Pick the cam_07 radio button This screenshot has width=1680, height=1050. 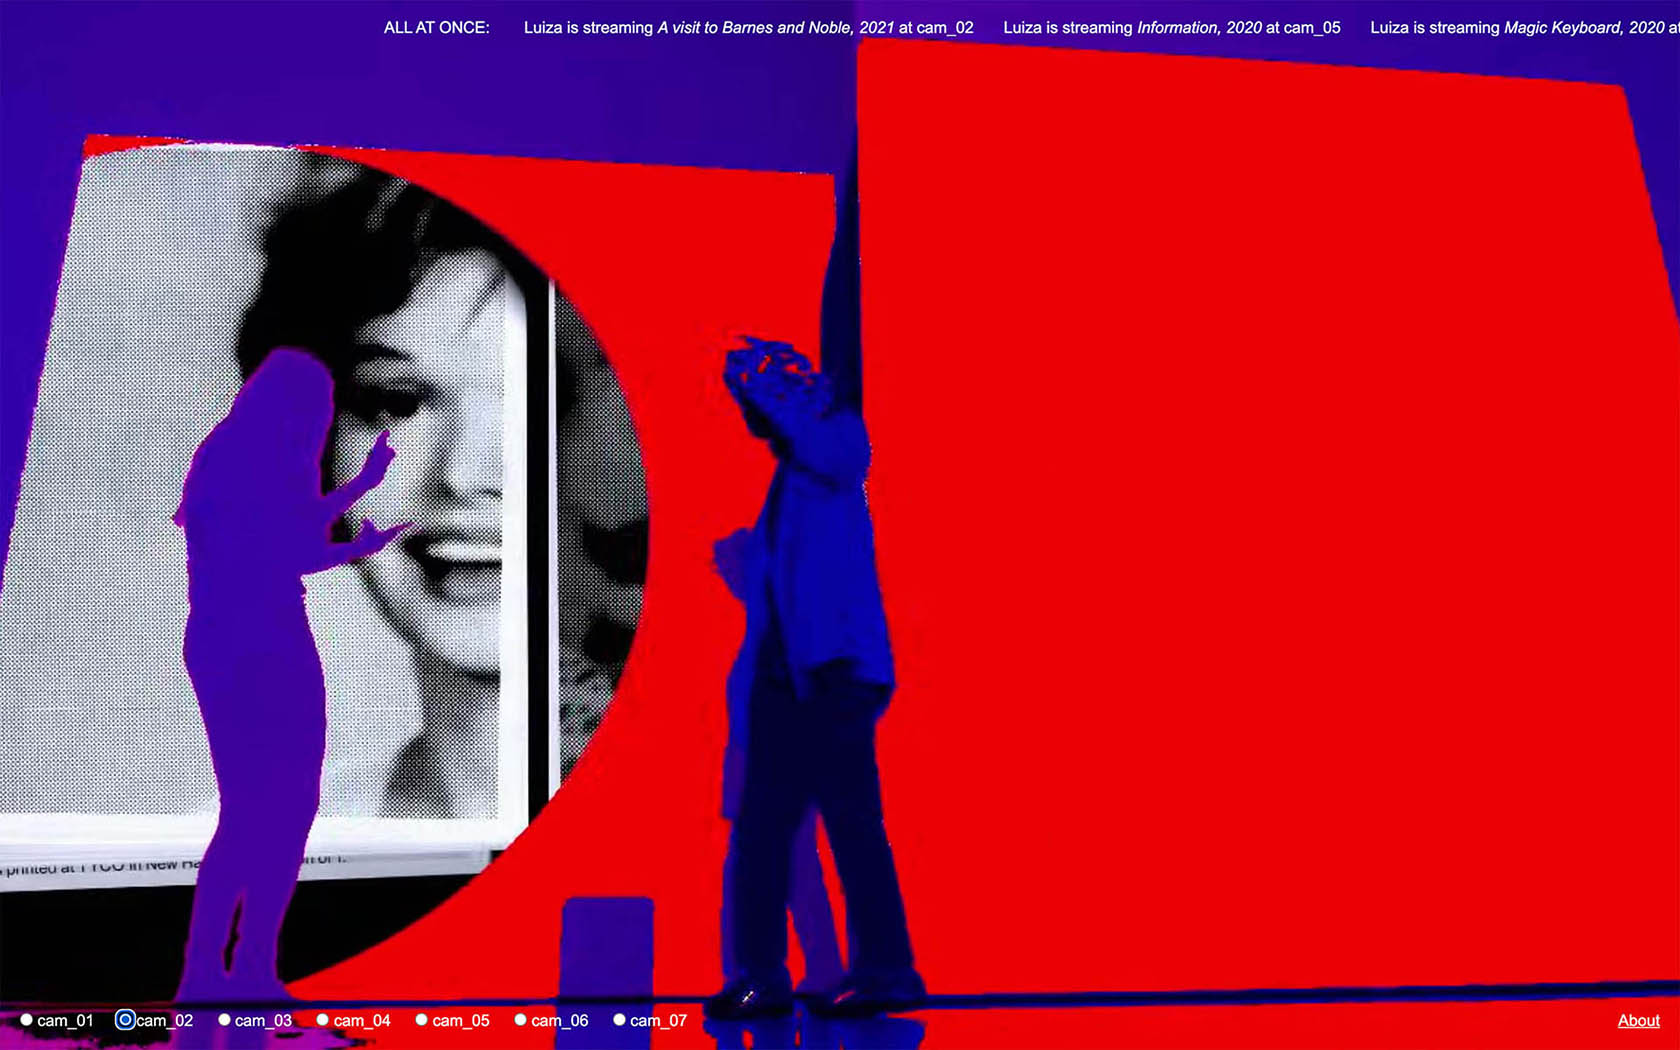click(620, 1020)
